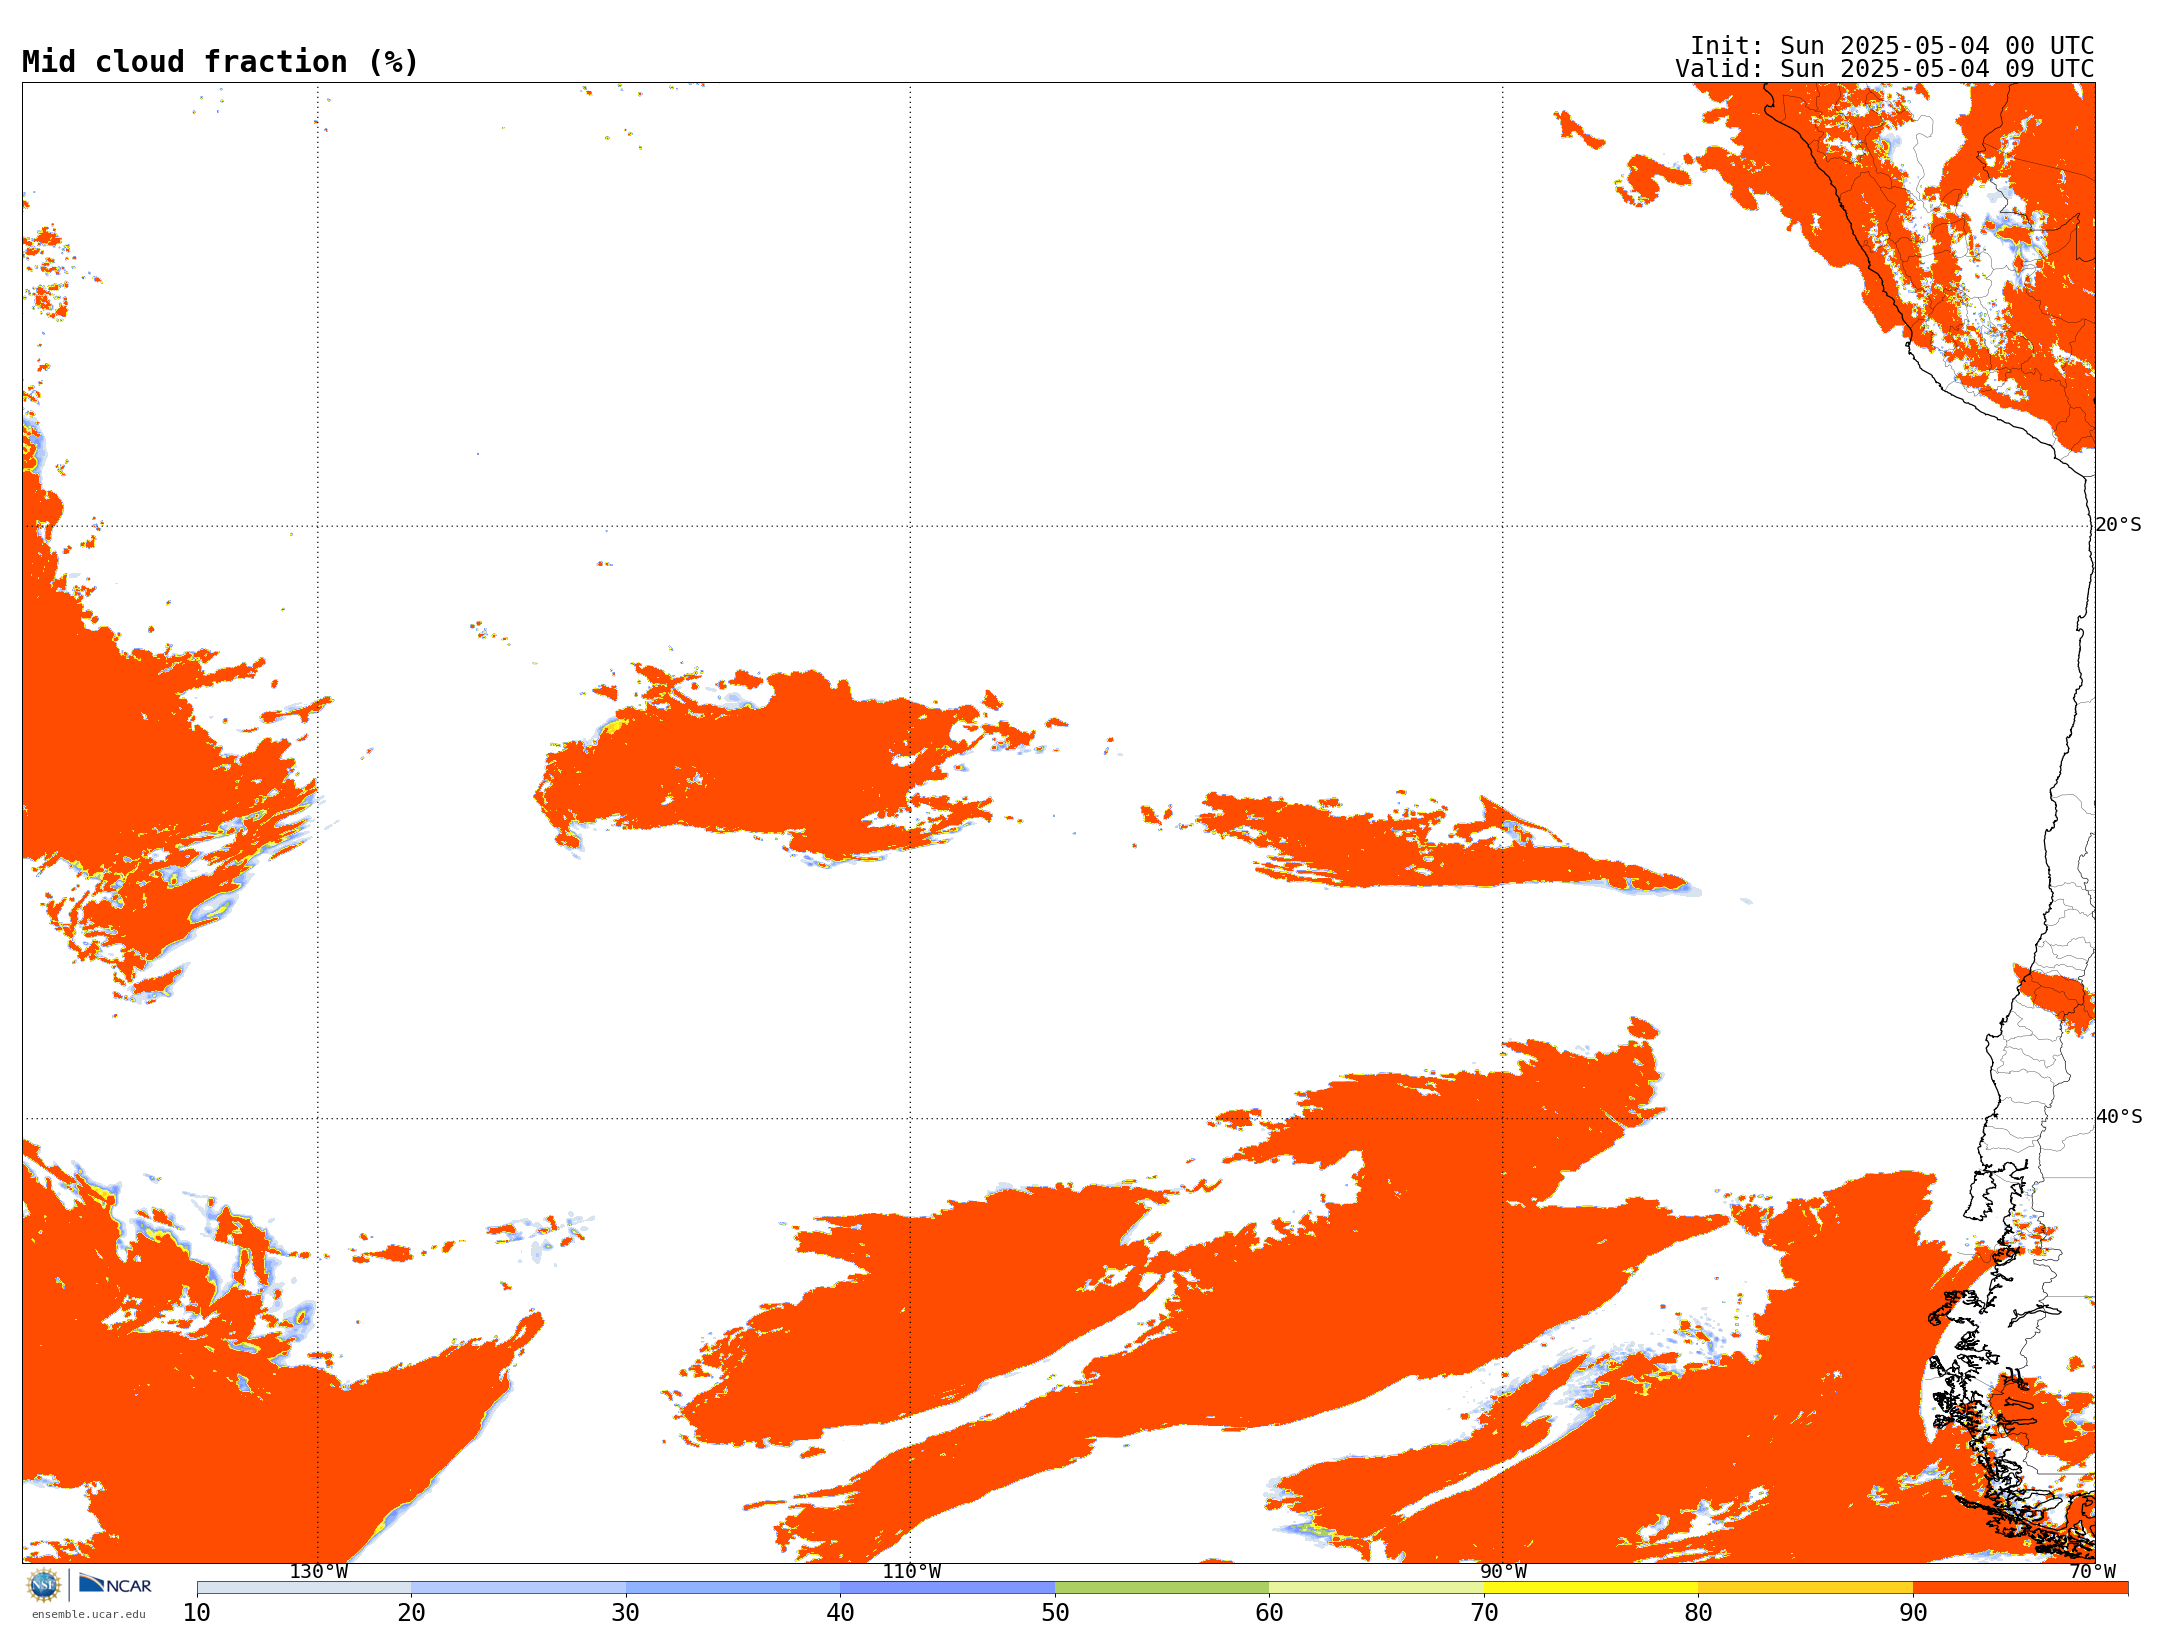2160x1626 pixels.
Task: Pick the 30-40 blue colorbar segment
Action: (x=733, y=1588)
